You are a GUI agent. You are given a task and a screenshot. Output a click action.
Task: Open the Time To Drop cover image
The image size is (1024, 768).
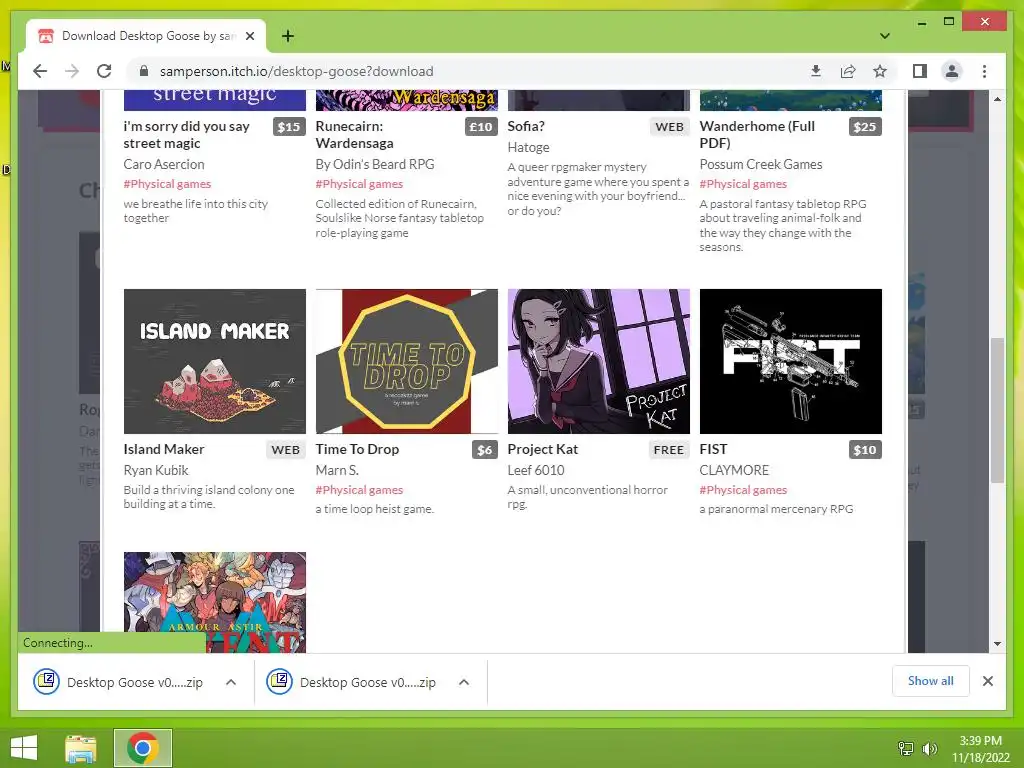point(406,361)
